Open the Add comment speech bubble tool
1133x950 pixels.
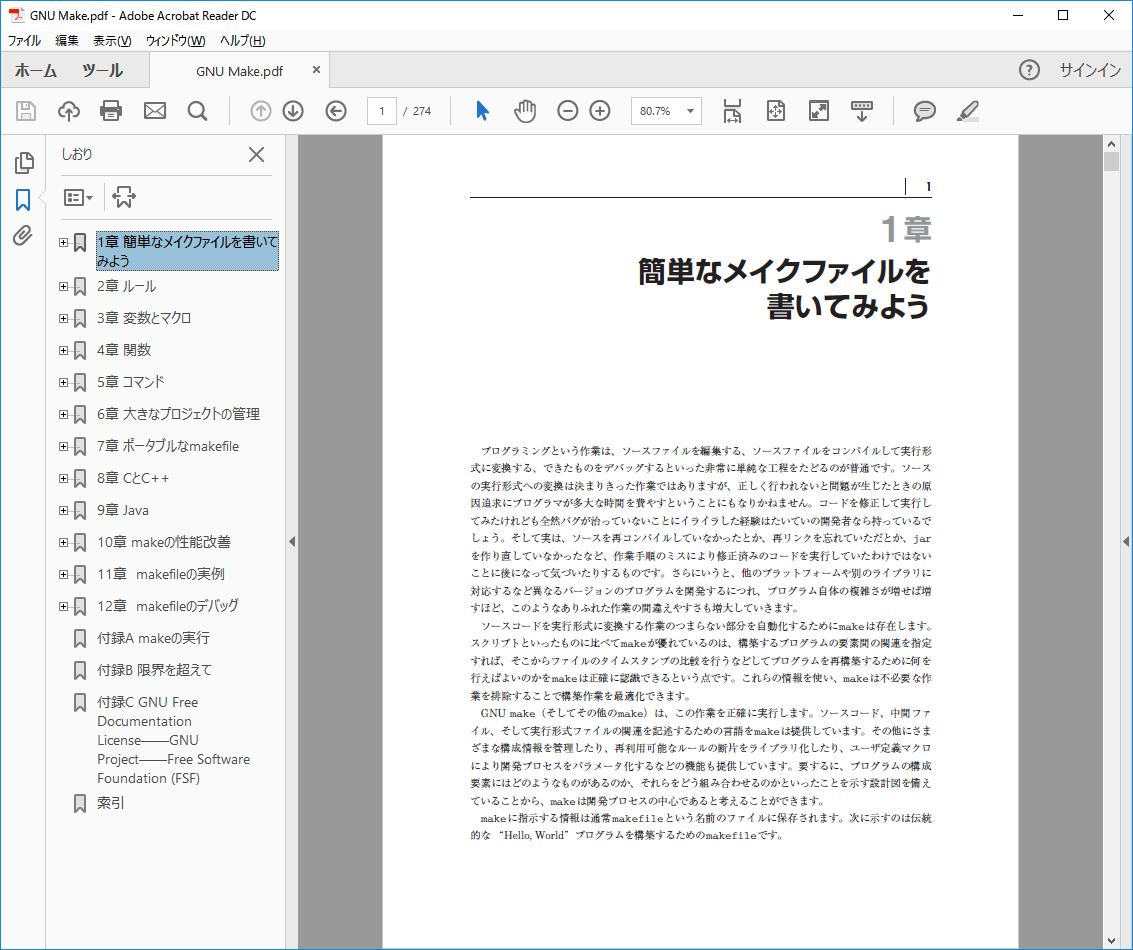click(x=925, y=111)
